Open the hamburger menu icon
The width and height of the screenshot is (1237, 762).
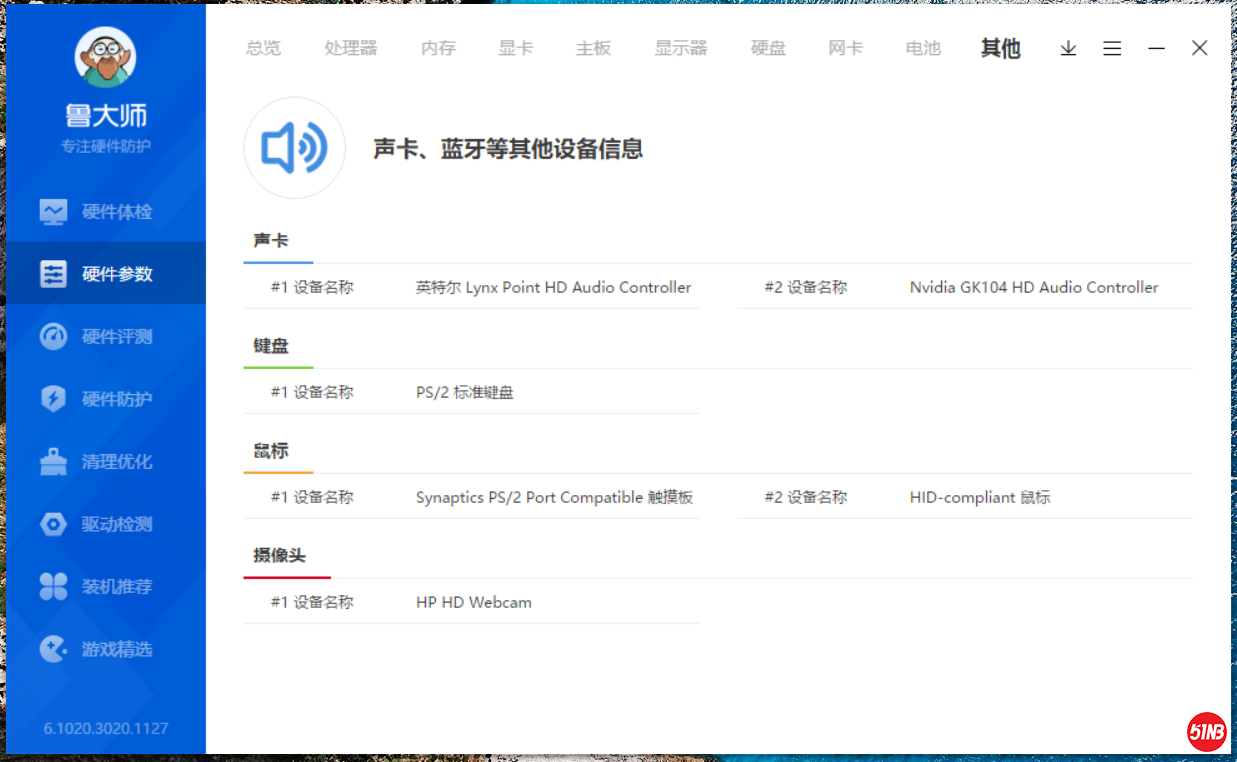tap(1112, 48)
